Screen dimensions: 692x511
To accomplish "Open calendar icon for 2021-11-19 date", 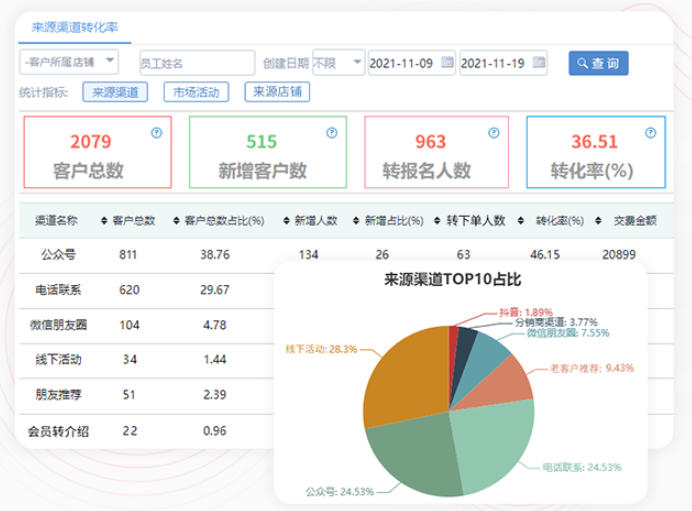I will pyautogui.click(x=539, y=62).
